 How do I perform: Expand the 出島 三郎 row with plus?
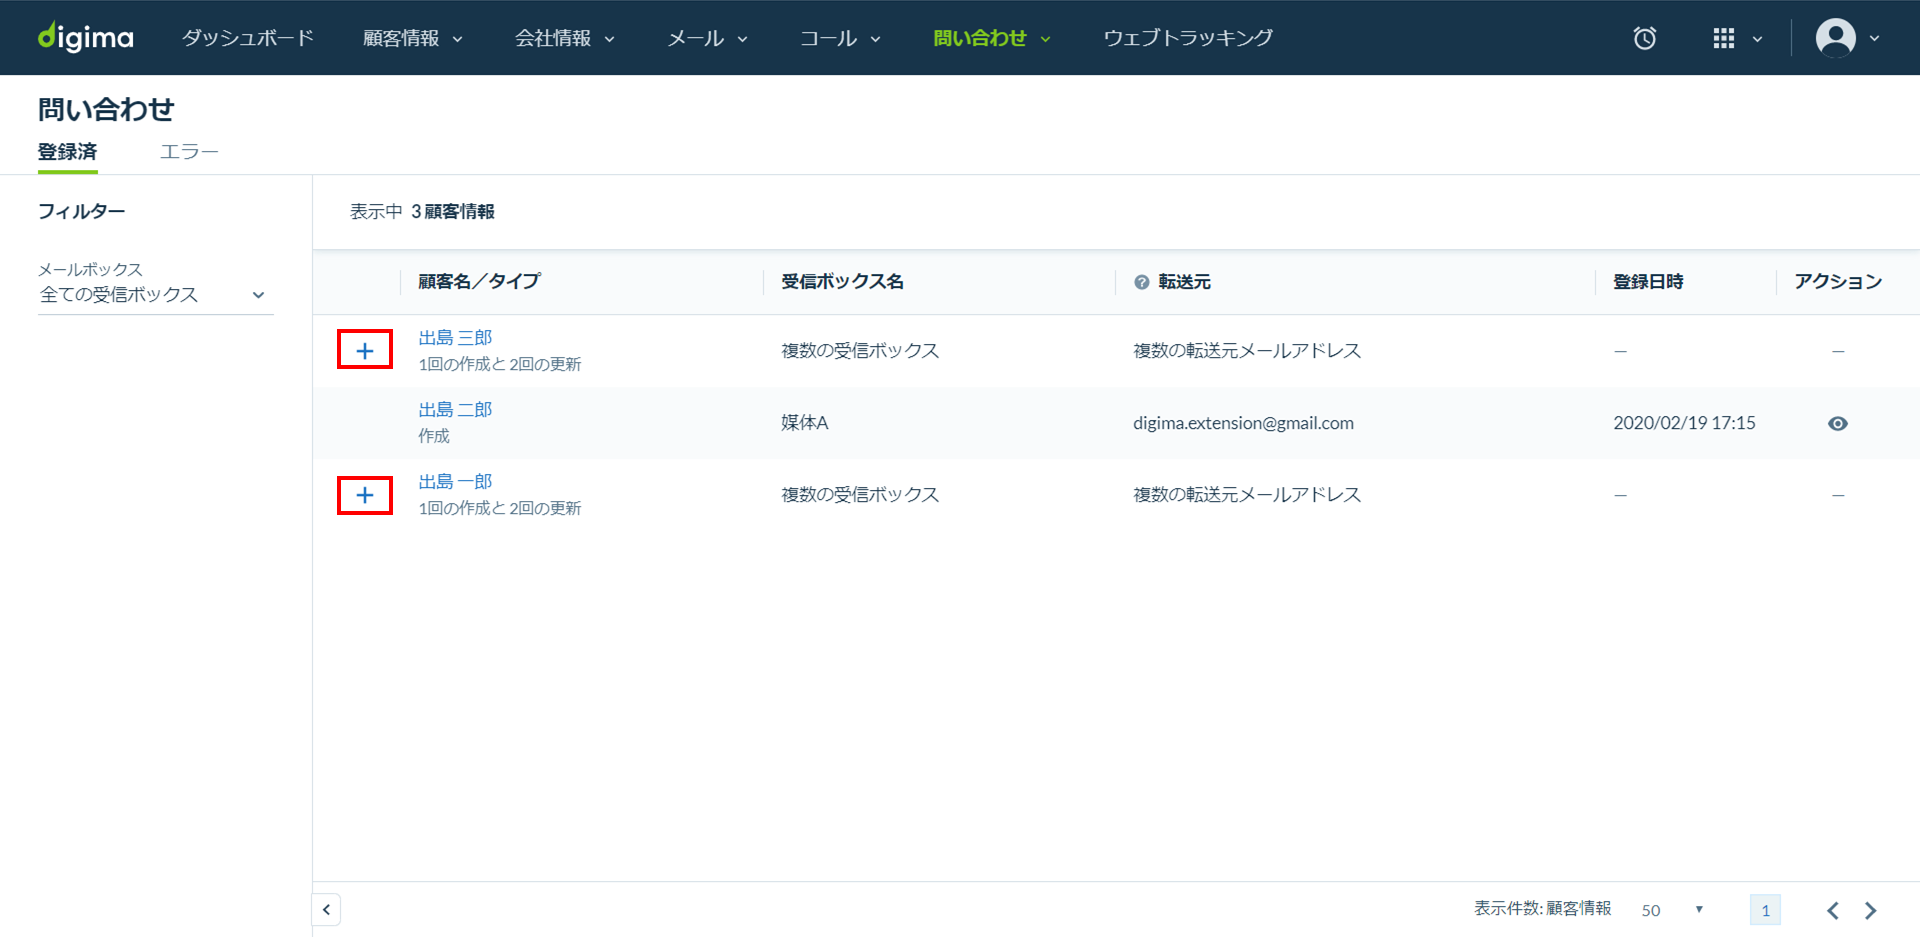click(365, 351)
